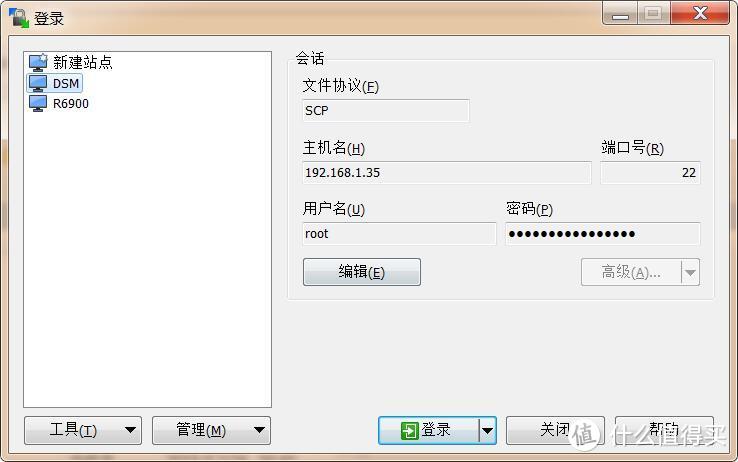Viewport: 738px width, 462px height.
Task: Click the new site monitor icon
Action: [38, 62]
